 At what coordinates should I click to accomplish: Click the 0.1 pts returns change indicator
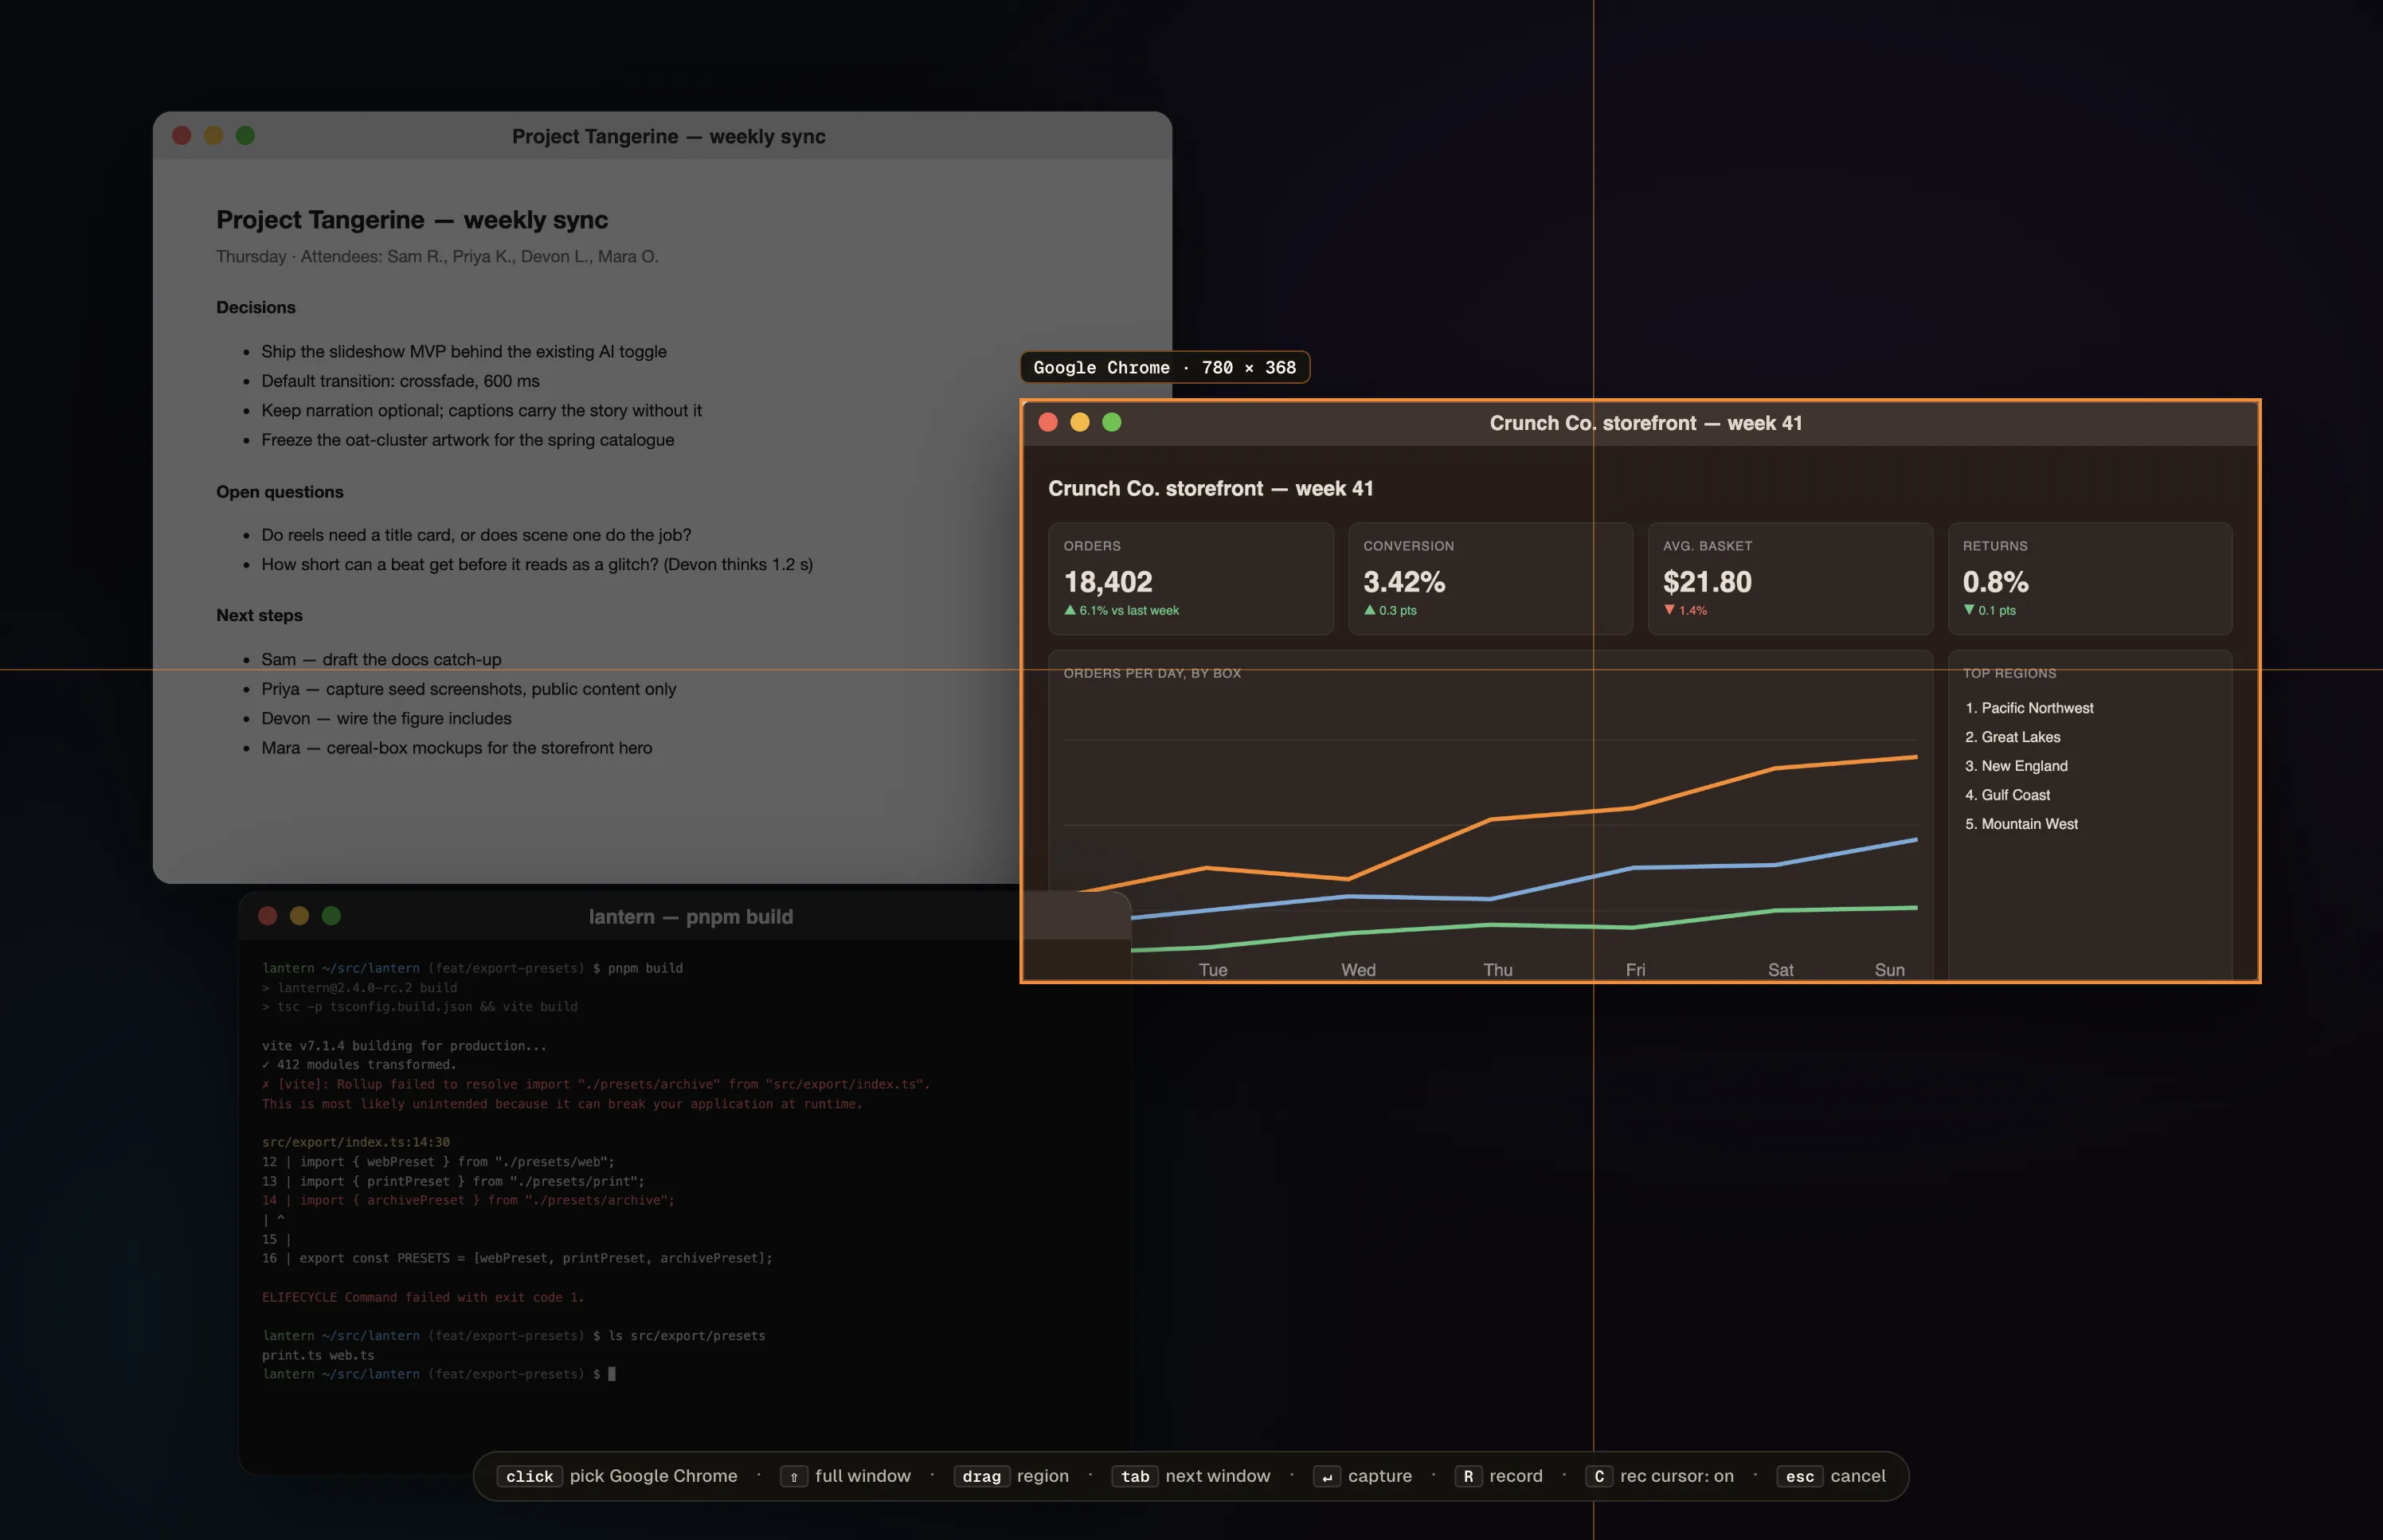coord(1989,610)
